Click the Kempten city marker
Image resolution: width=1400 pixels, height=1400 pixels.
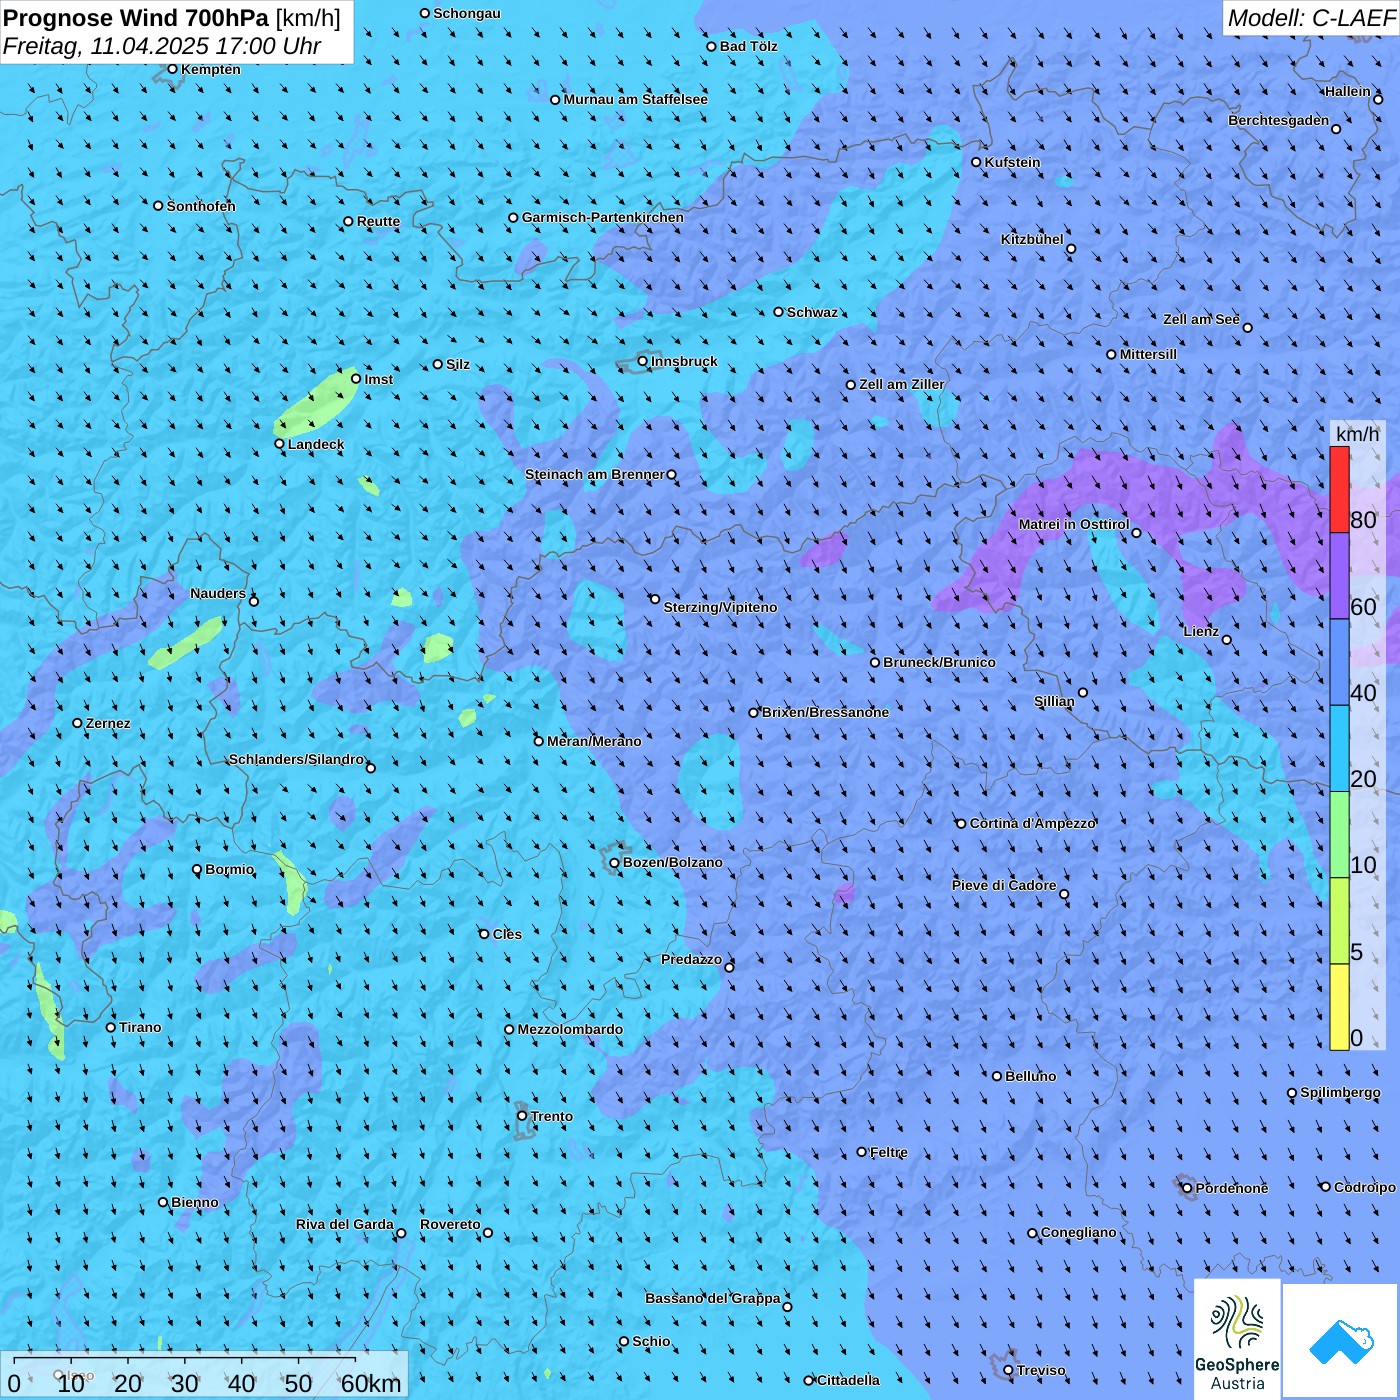pos(173,69)
